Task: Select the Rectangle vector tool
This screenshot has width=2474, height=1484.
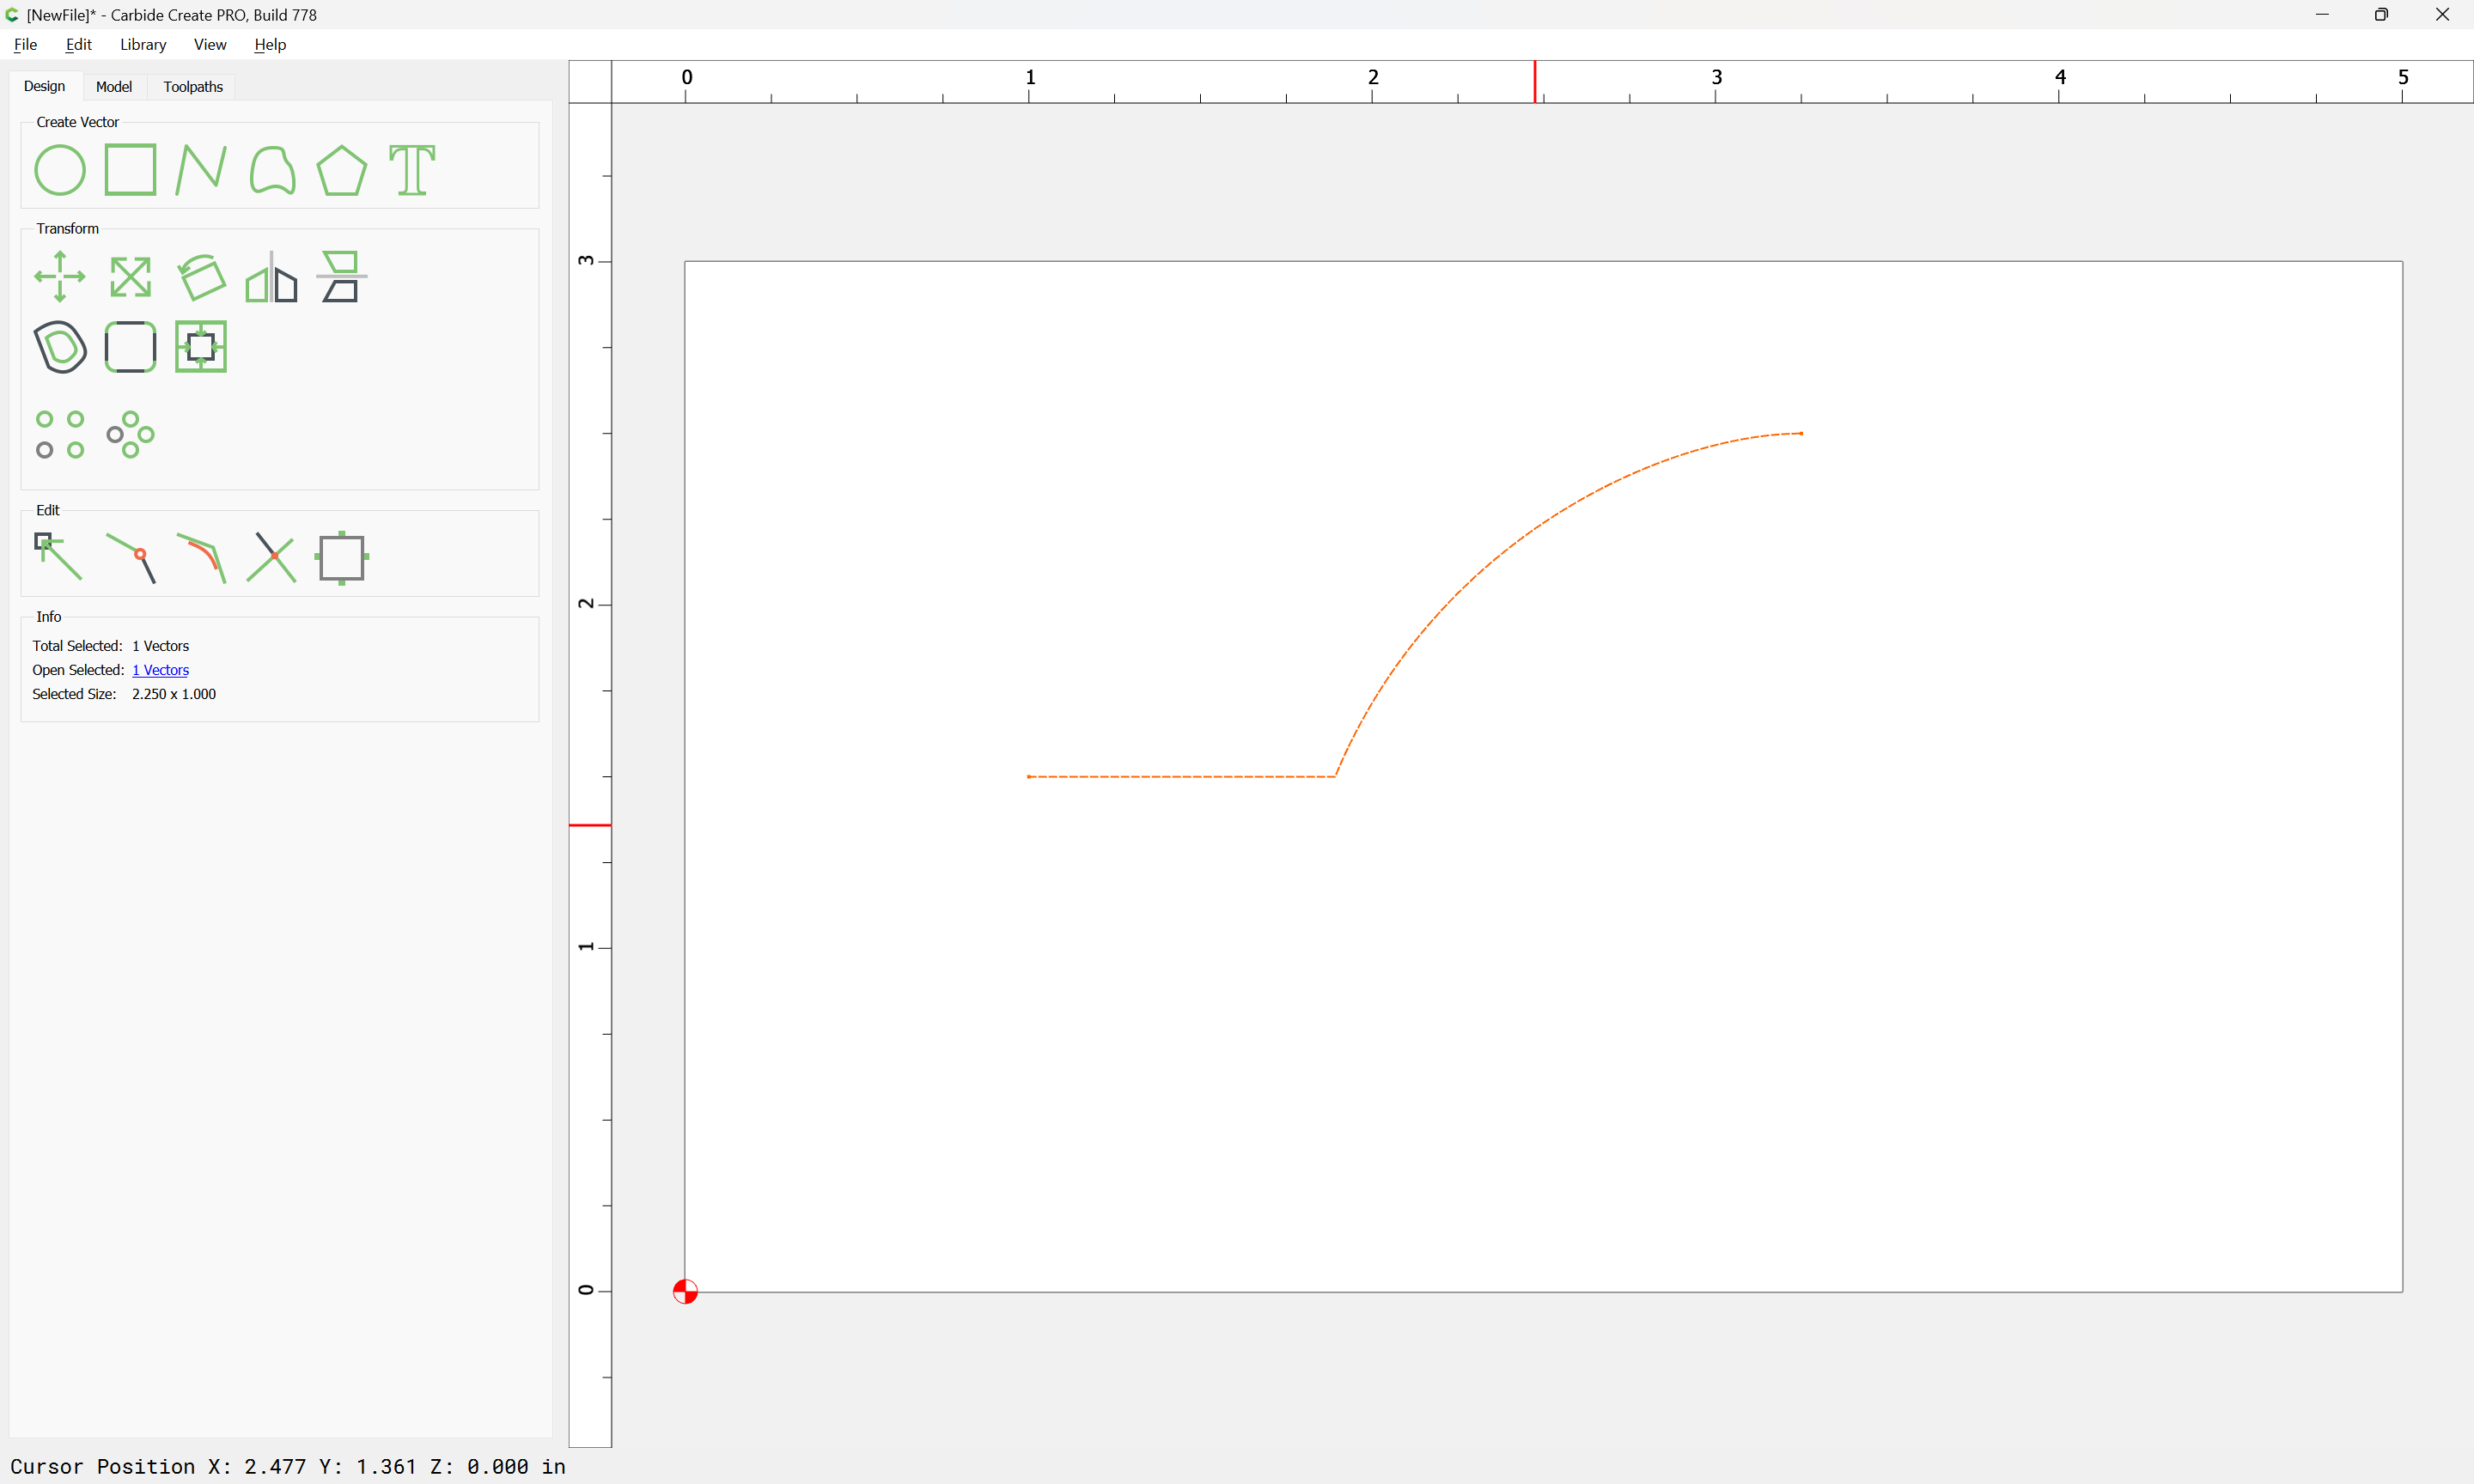Action: pyautogui.click(x=130, y=170)
